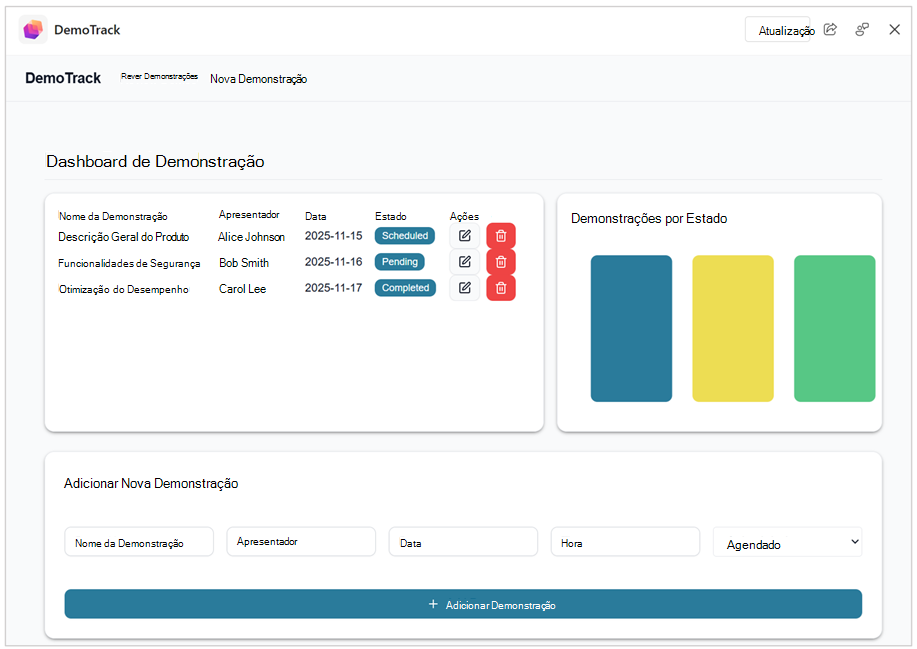Screen dimensions: 917x649
Task: Edit the Otimização do Desempenho row
Action: pyautogui.click(x=464, y=288)
